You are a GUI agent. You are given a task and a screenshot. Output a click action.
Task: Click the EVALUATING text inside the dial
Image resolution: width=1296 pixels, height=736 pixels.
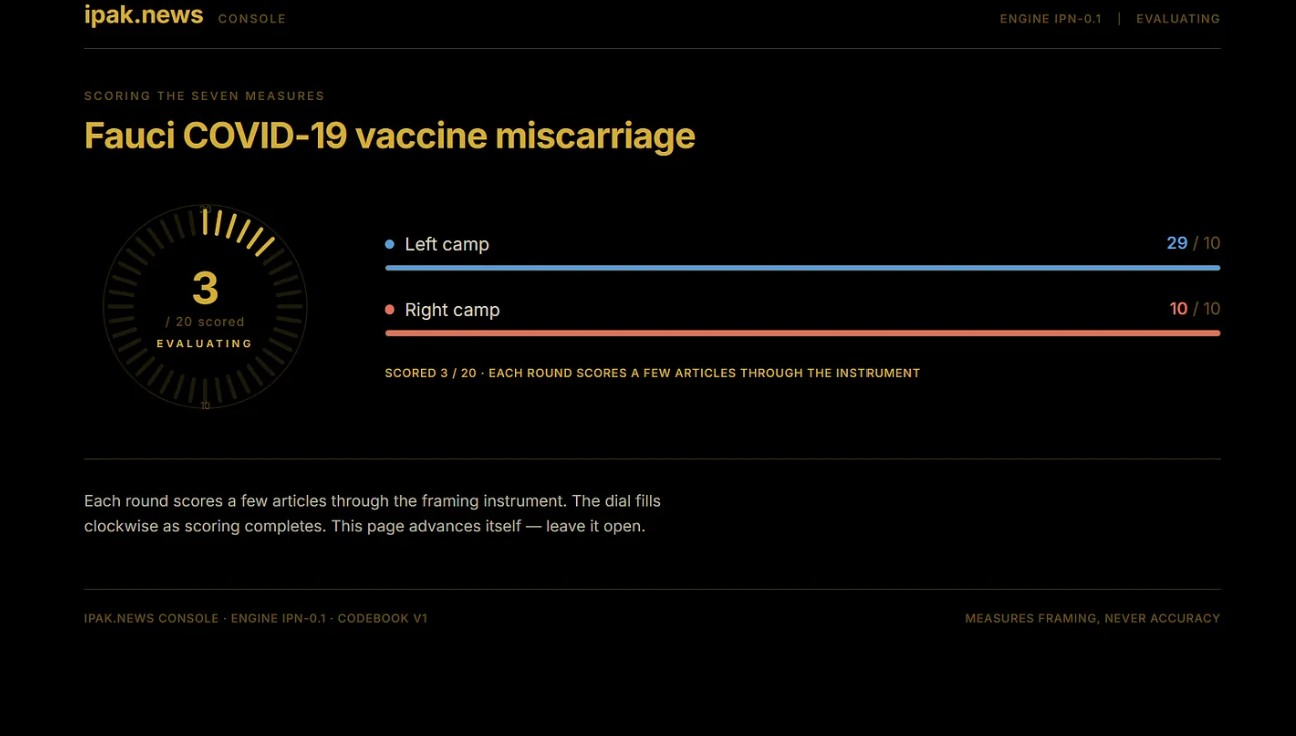[x=205, y=344]
